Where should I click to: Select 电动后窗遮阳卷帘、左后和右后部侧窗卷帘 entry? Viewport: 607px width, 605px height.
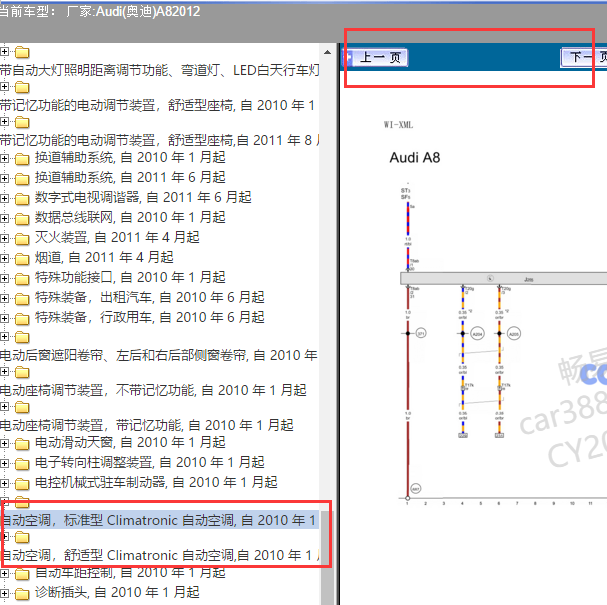159,355
